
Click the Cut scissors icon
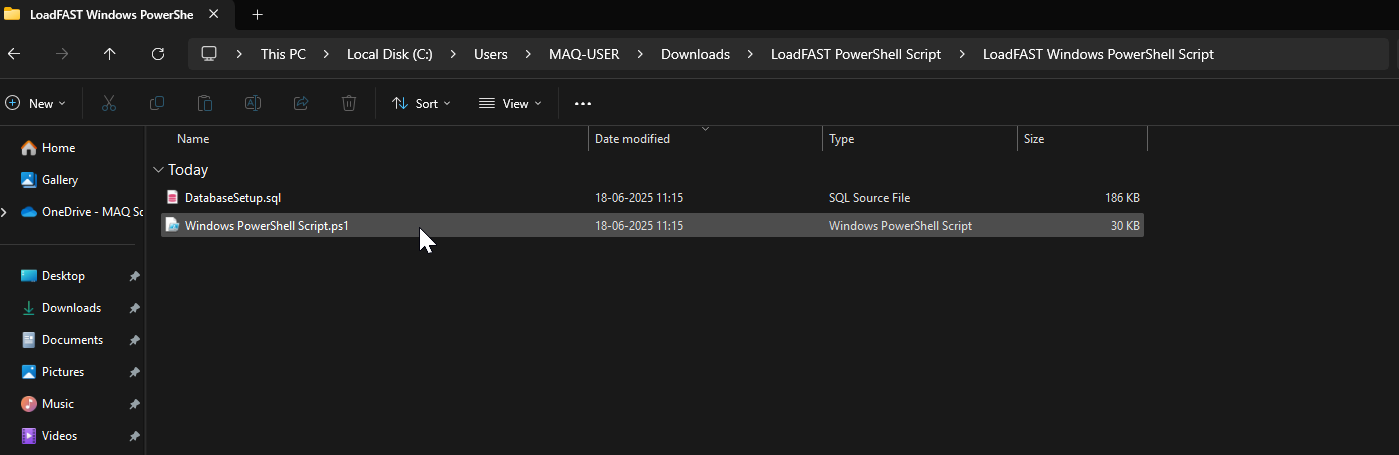click(x=109, y=103)
